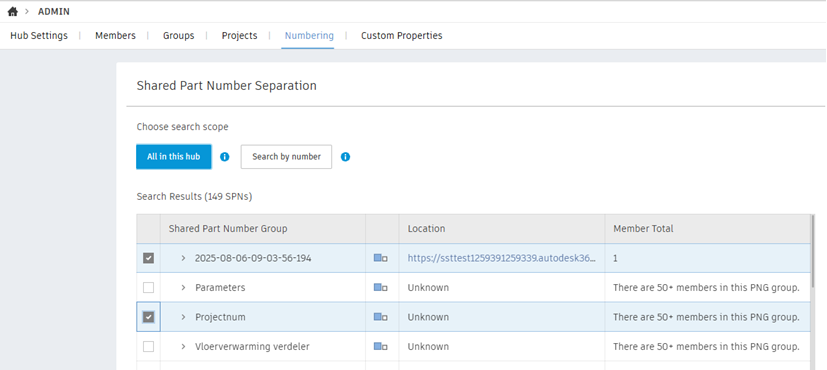The image size is (827, 370).
Task: Open the Custom Properties tab
Action: 402,36
